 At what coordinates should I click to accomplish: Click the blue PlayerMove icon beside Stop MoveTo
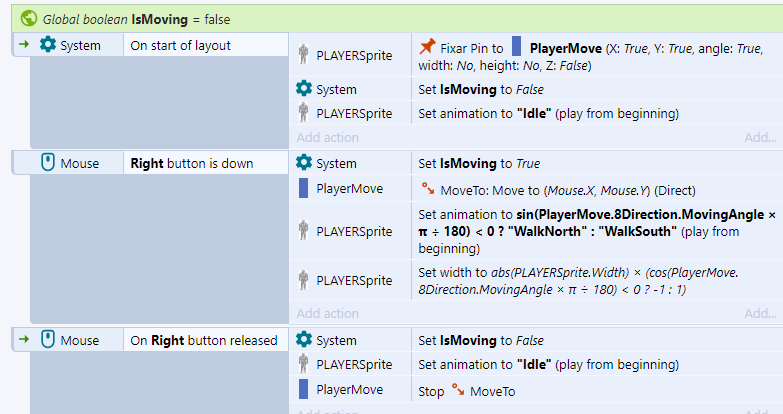pos(304,390)
